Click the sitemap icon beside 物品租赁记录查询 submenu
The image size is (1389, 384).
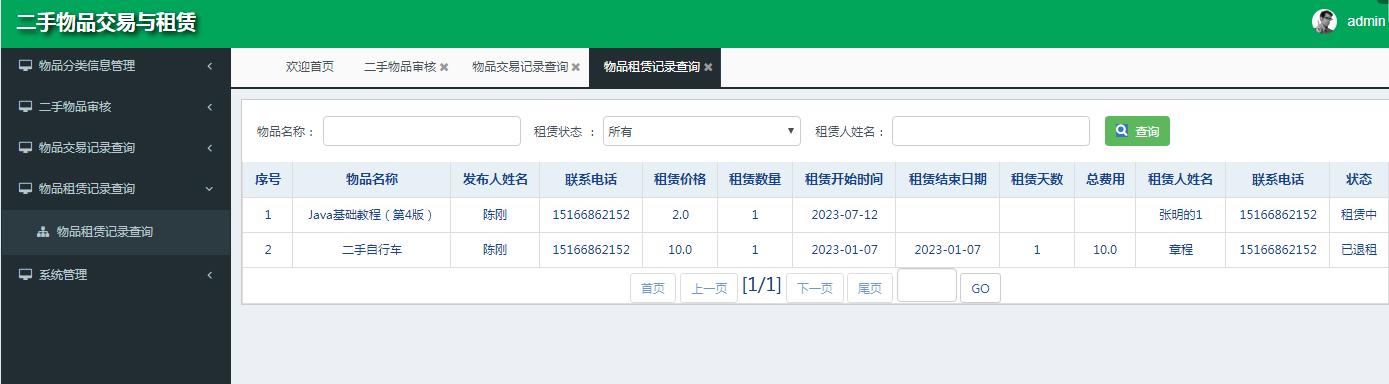pyautogui.click(x=43, y=232)
